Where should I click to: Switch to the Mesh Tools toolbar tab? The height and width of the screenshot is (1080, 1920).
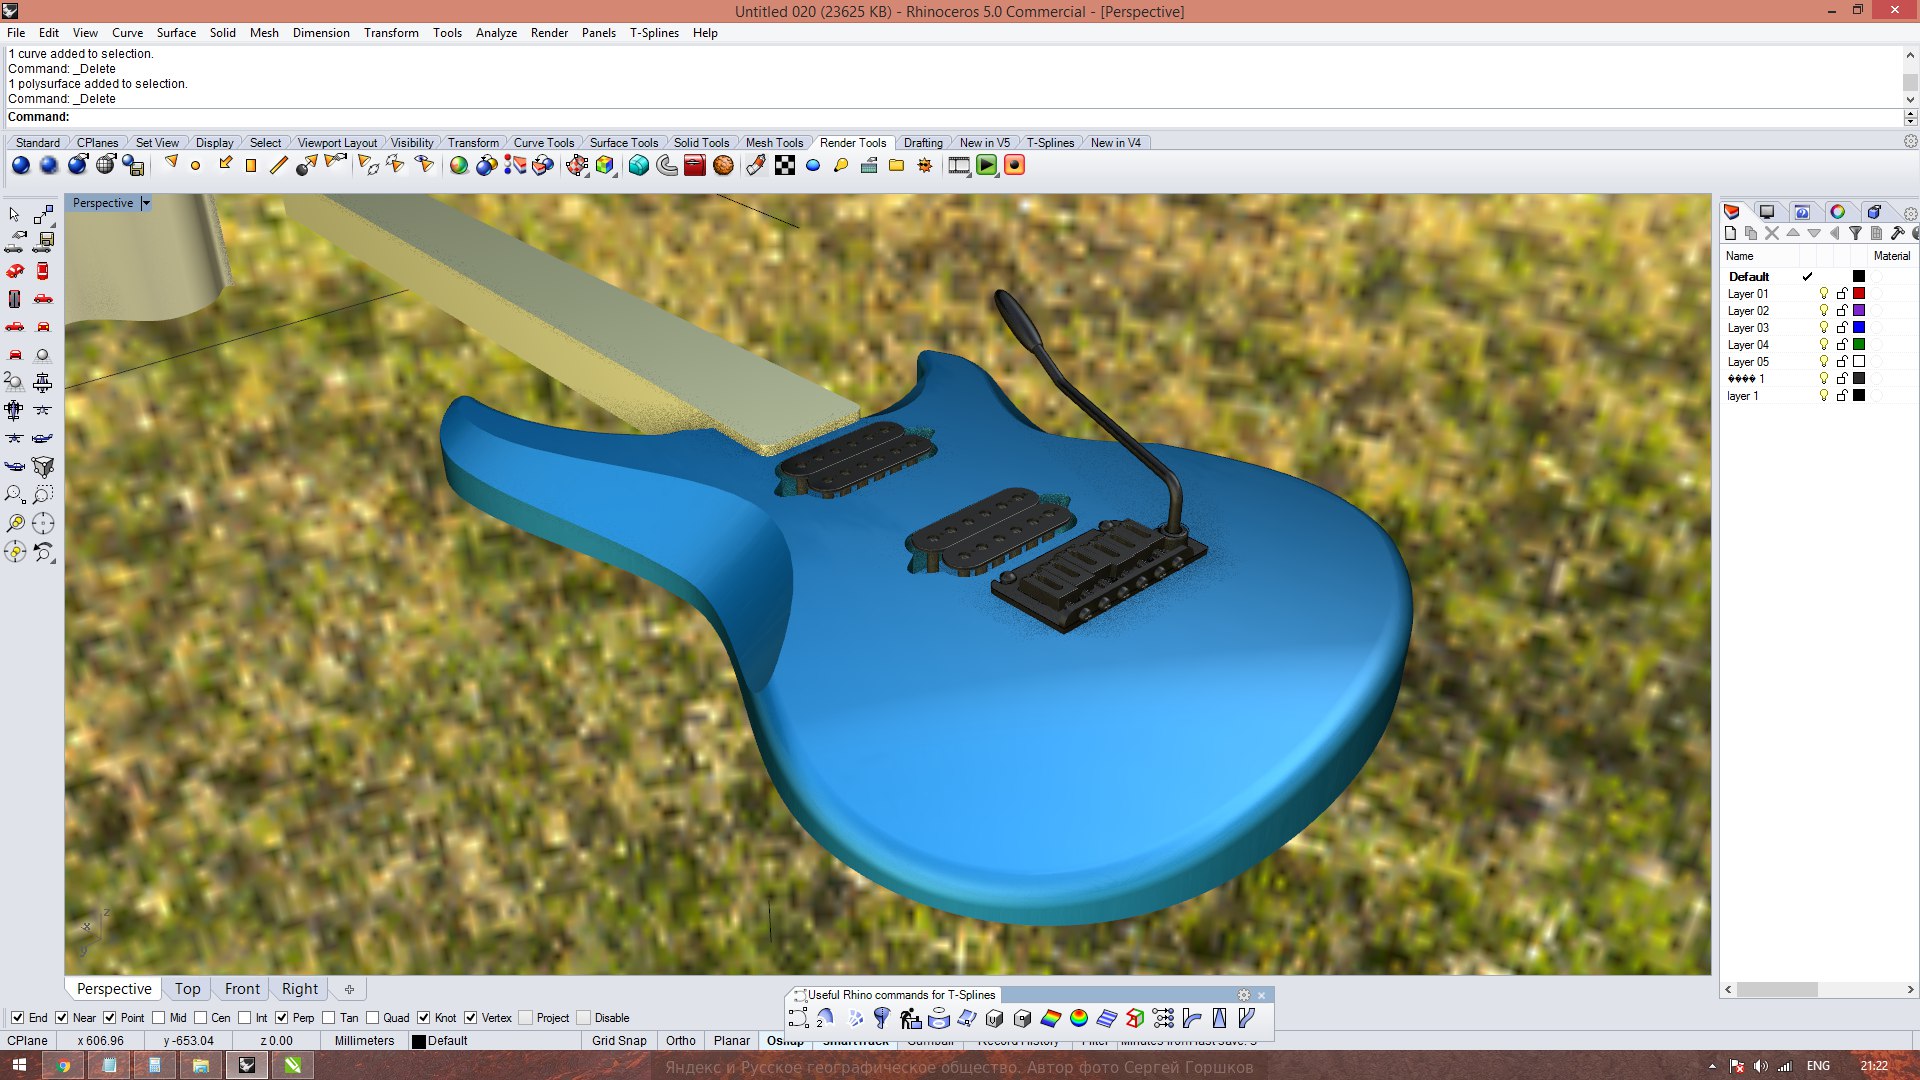coord(774,143)
